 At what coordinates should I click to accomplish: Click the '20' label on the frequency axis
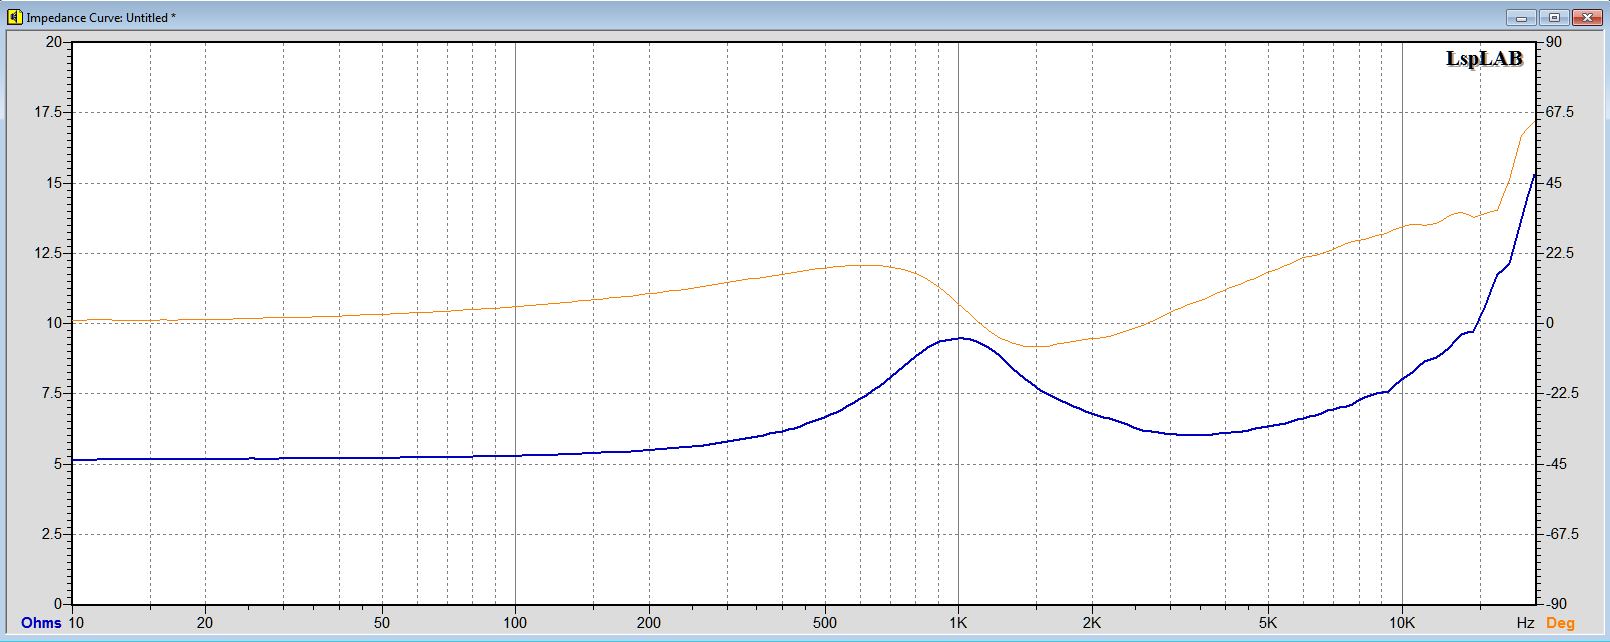tap(205, 623)
